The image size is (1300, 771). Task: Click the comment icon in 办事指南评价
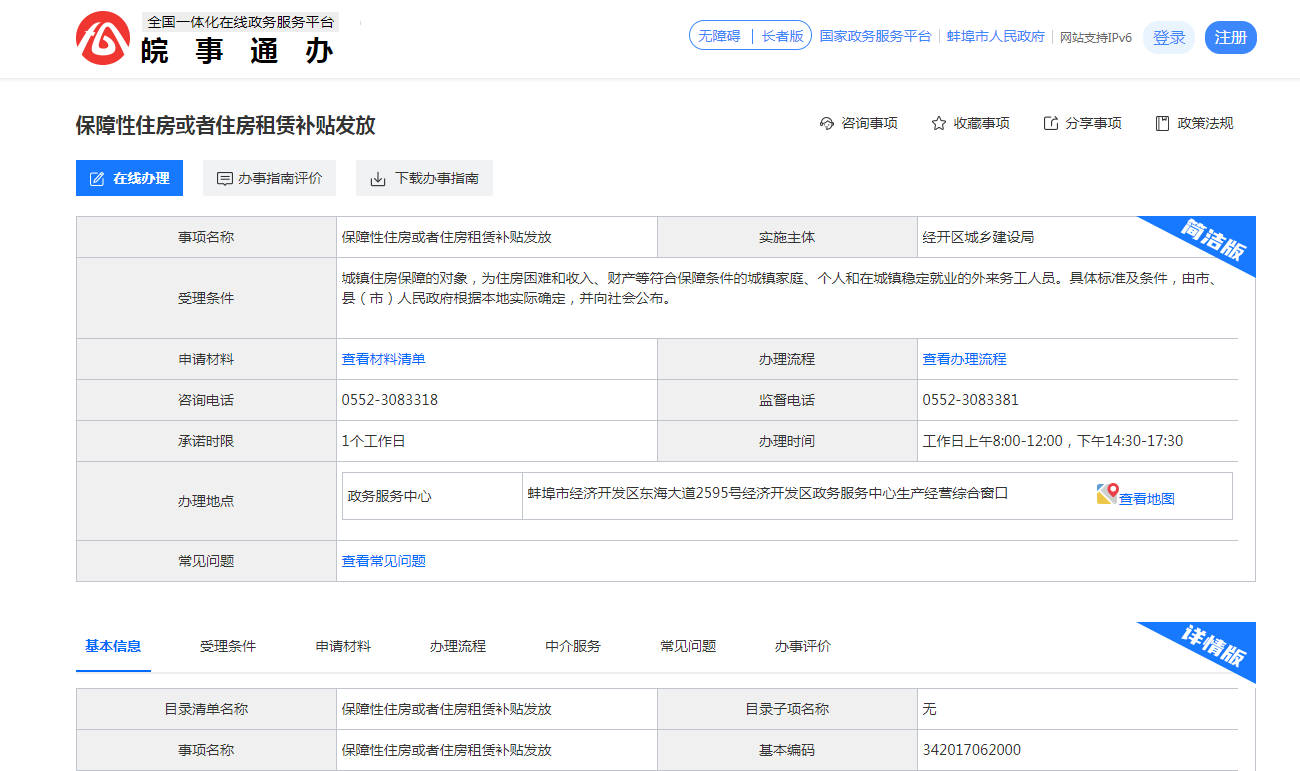[x=225, y=179]
